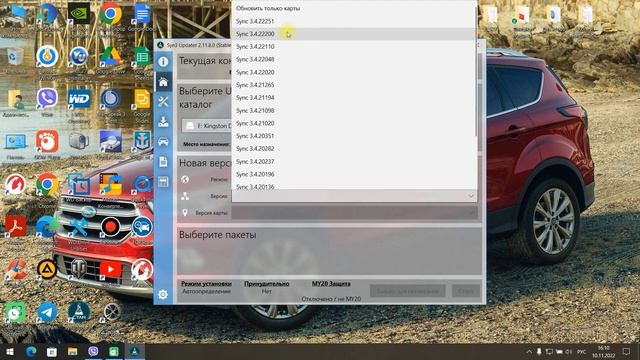
Task: Pick Sync 3.4.21020 from the dropdown list
Action: pyautogui.click(x=353, y=123)
